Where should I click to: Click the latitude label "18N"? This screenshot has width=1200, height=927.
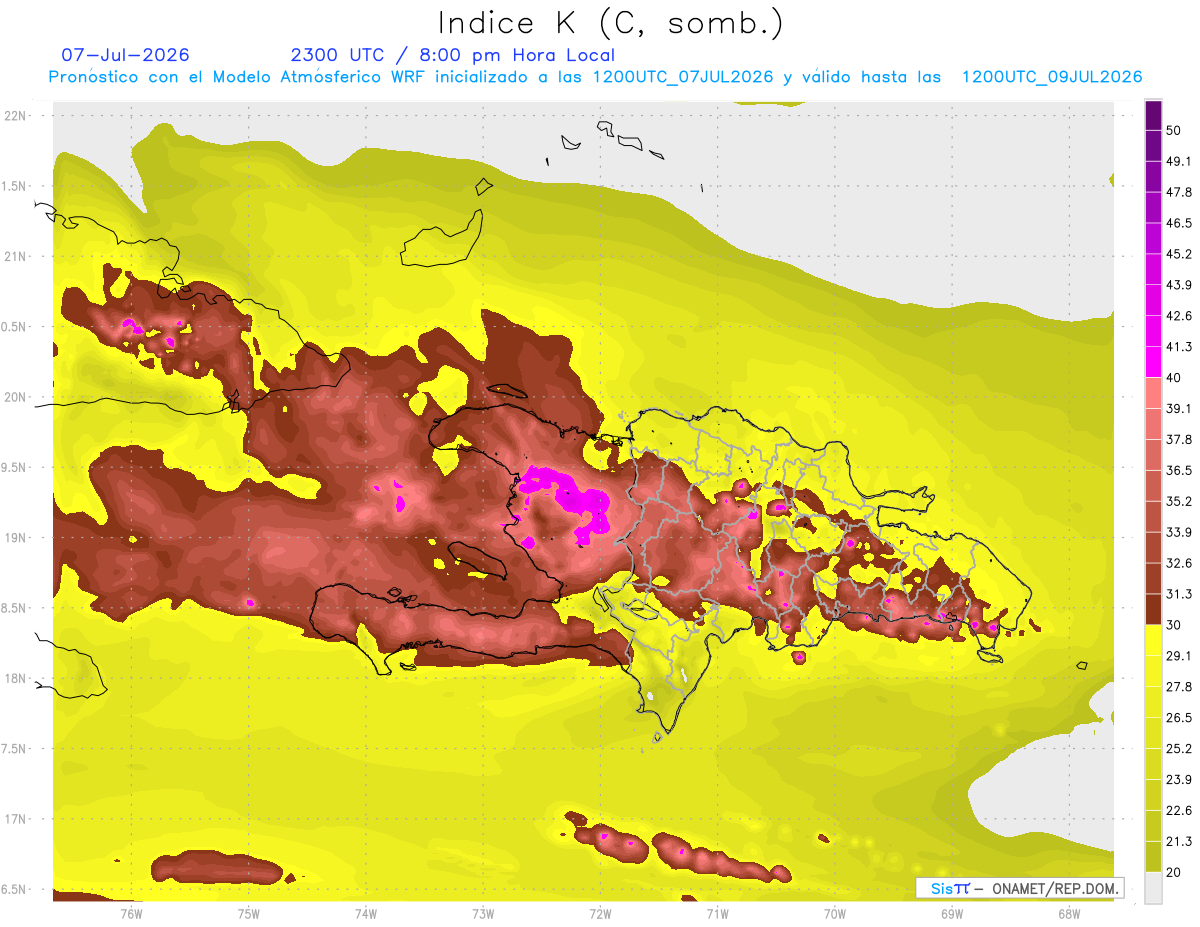[x=15, y=678]
